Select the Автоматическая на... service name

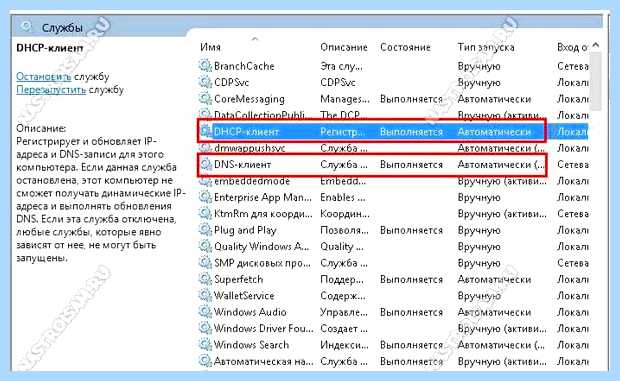pos(263,361)
